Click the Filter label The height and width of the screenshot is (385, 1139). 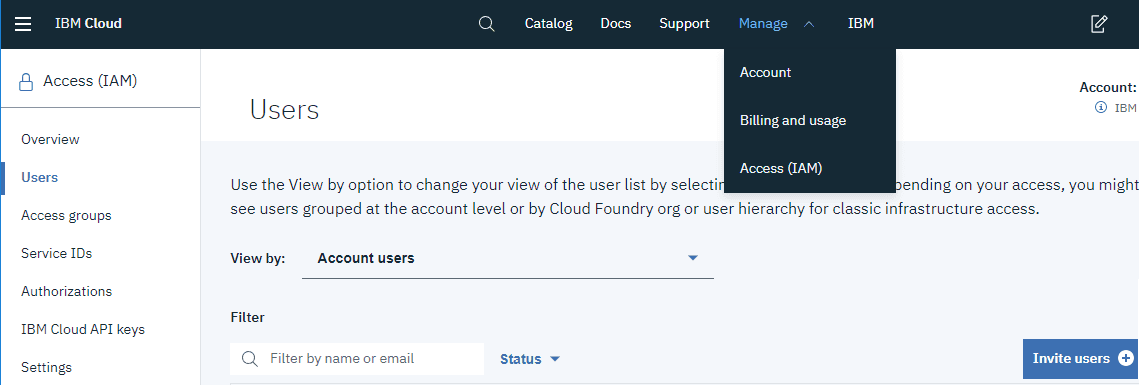tap(248, 317)
